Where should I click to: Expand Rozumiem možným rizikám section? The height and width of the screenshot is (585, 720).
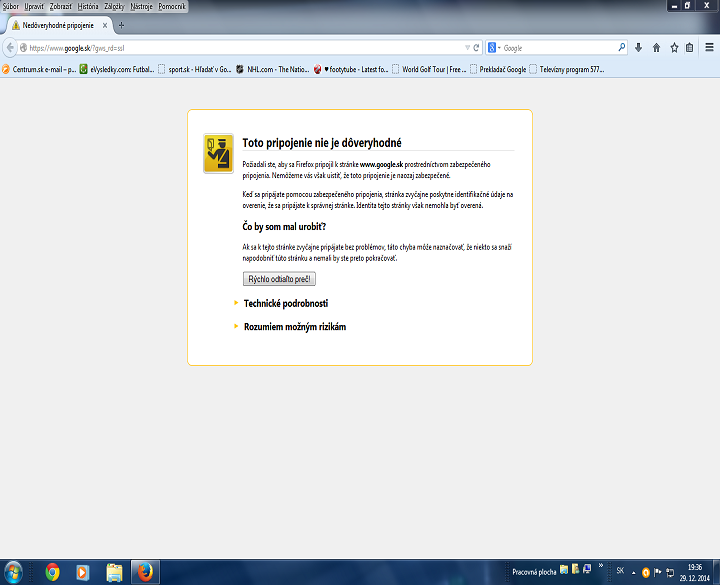point(295,327)
